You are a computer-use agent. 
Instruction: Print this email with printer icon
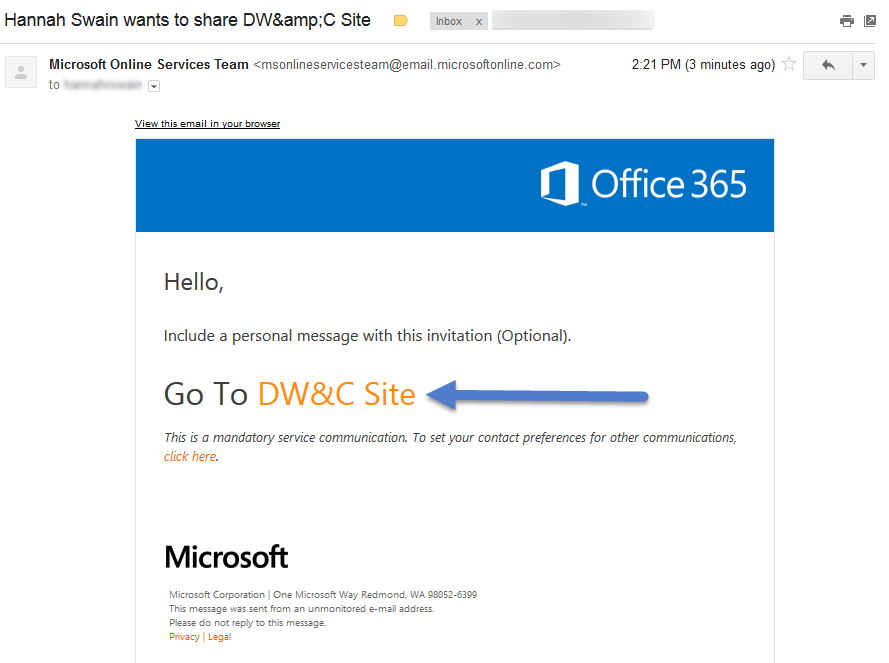coord(847,21)
